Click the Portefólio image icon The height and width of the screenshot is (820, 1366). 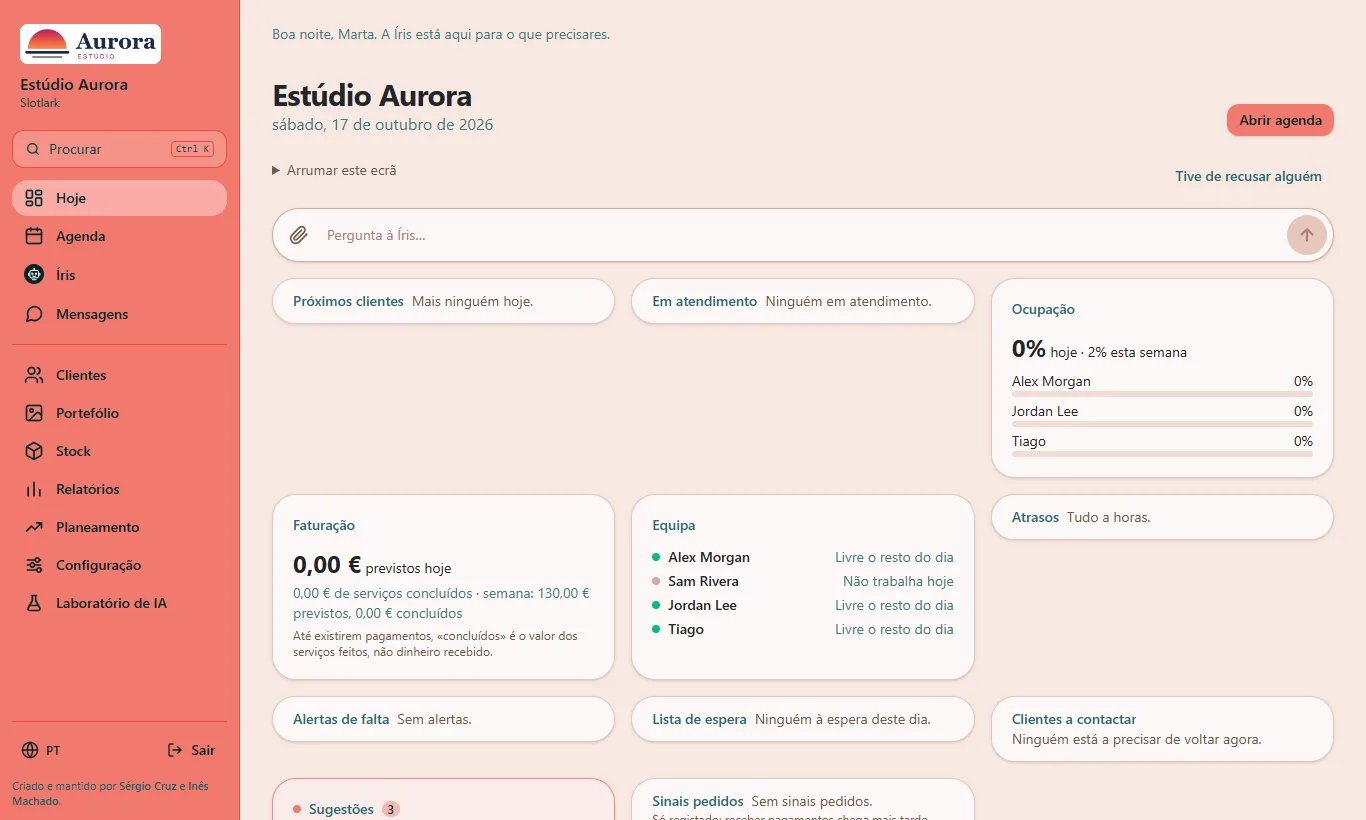click(34, 413)
